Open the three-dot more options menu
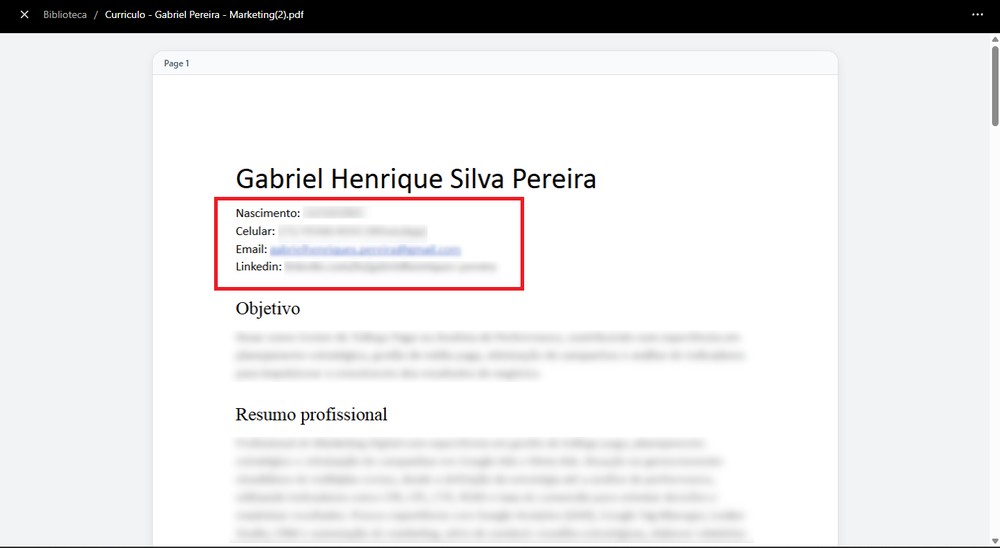1000x548 pixels. point(977,15)
